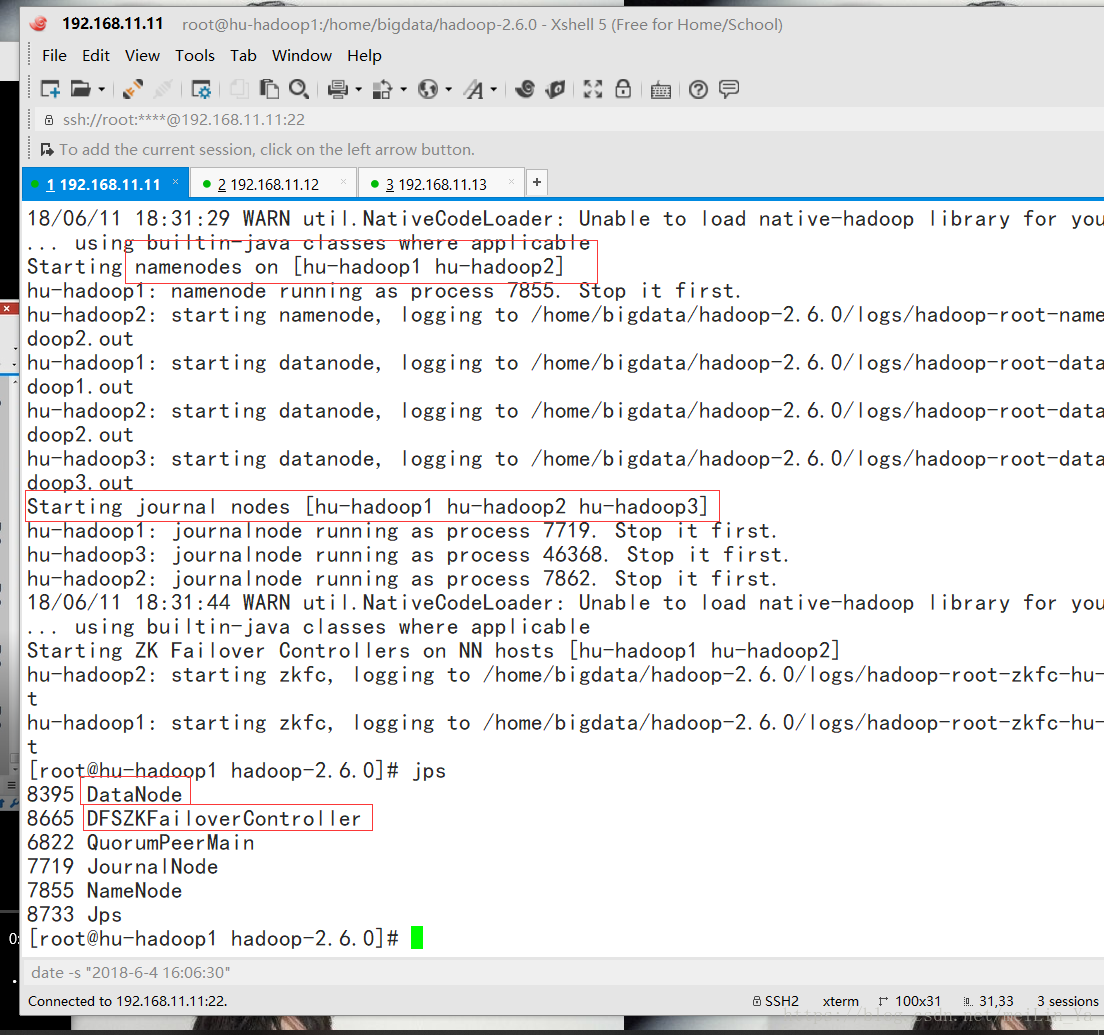The height and width of the screenshot is (1035, 1104).
Task: Click the address bar ssh://root:****@192.168.11.11:22
Action: point(183,120)
